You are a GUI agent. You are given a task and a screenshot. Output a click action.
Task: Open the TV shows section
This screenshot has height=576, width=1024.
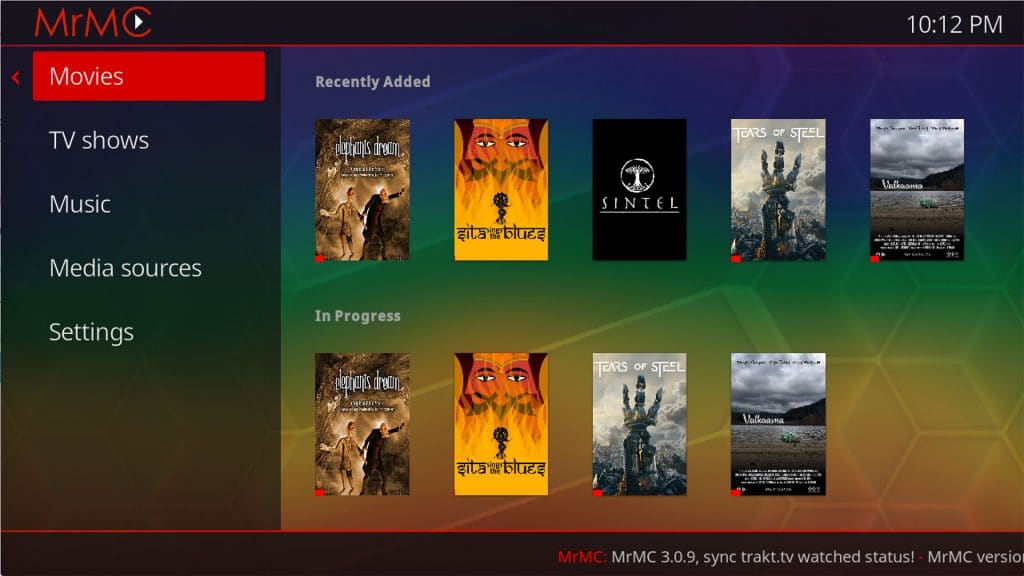tap(99, 140)
